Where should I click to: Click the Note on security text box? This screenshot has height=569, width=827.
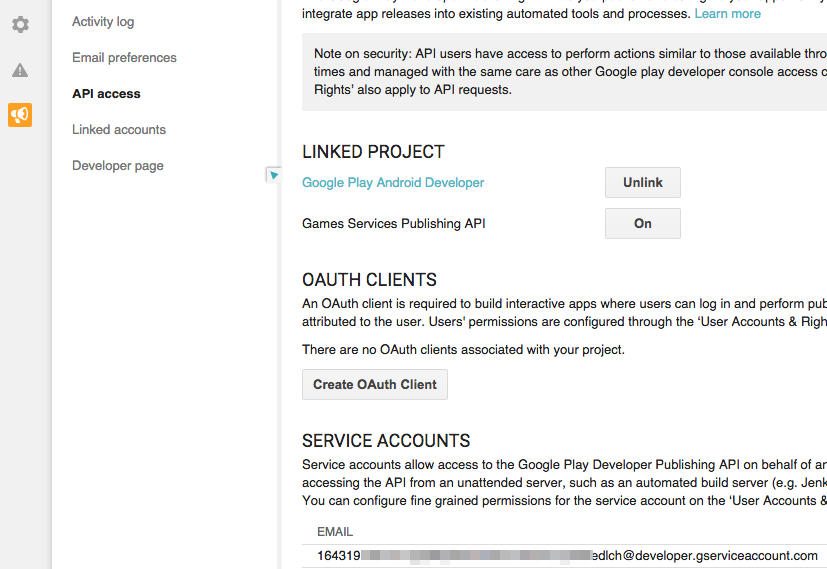(564, 72)
